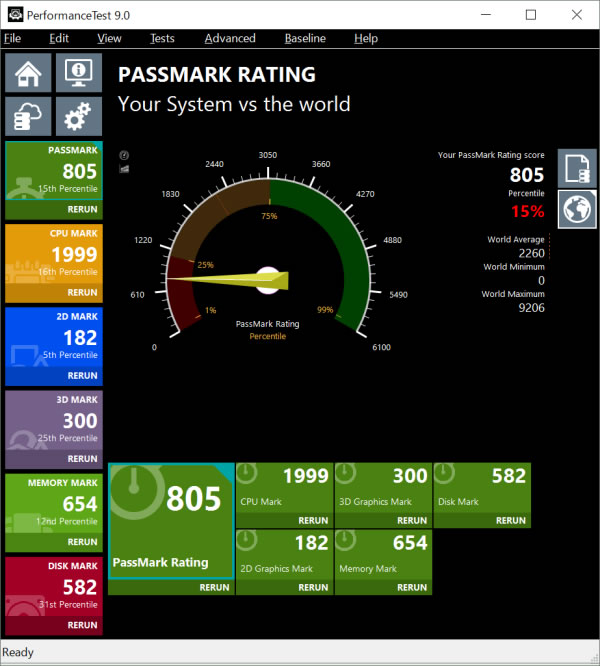
Task: Click the "2D Graphics Mark" label
Action: pos(276,568)
